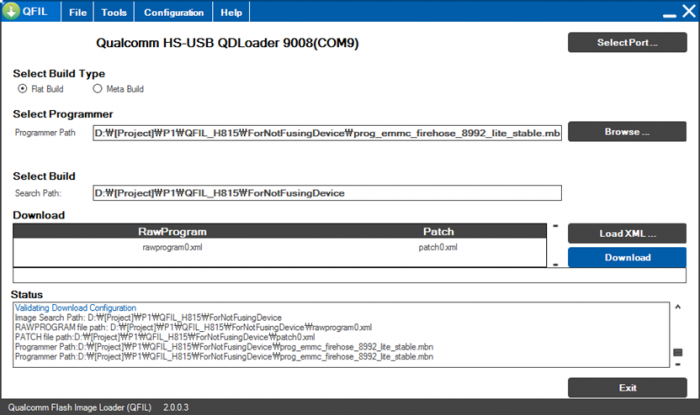Click the download table lower scroll arrow
Viewport: 700px width, 415px height.
tap(556, 265)
